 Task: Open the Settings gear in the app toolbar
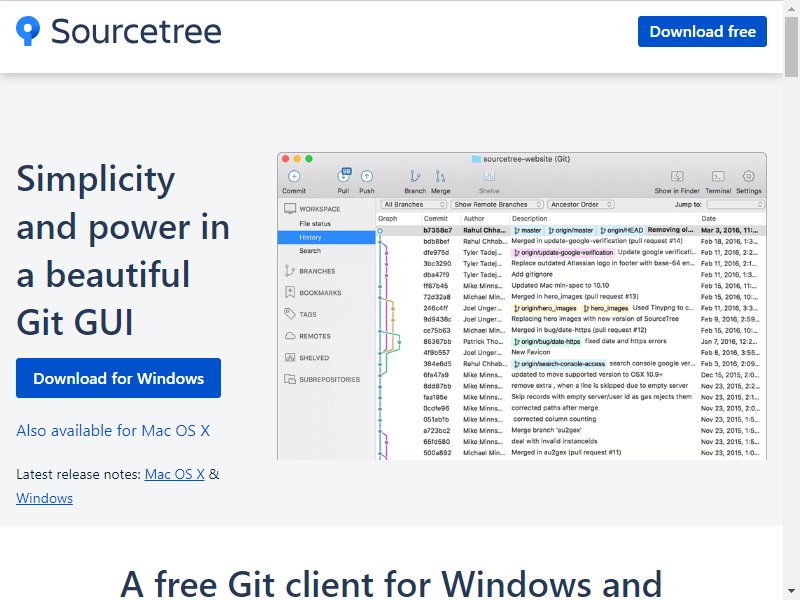pyautogui.click(x=748, y=176)
